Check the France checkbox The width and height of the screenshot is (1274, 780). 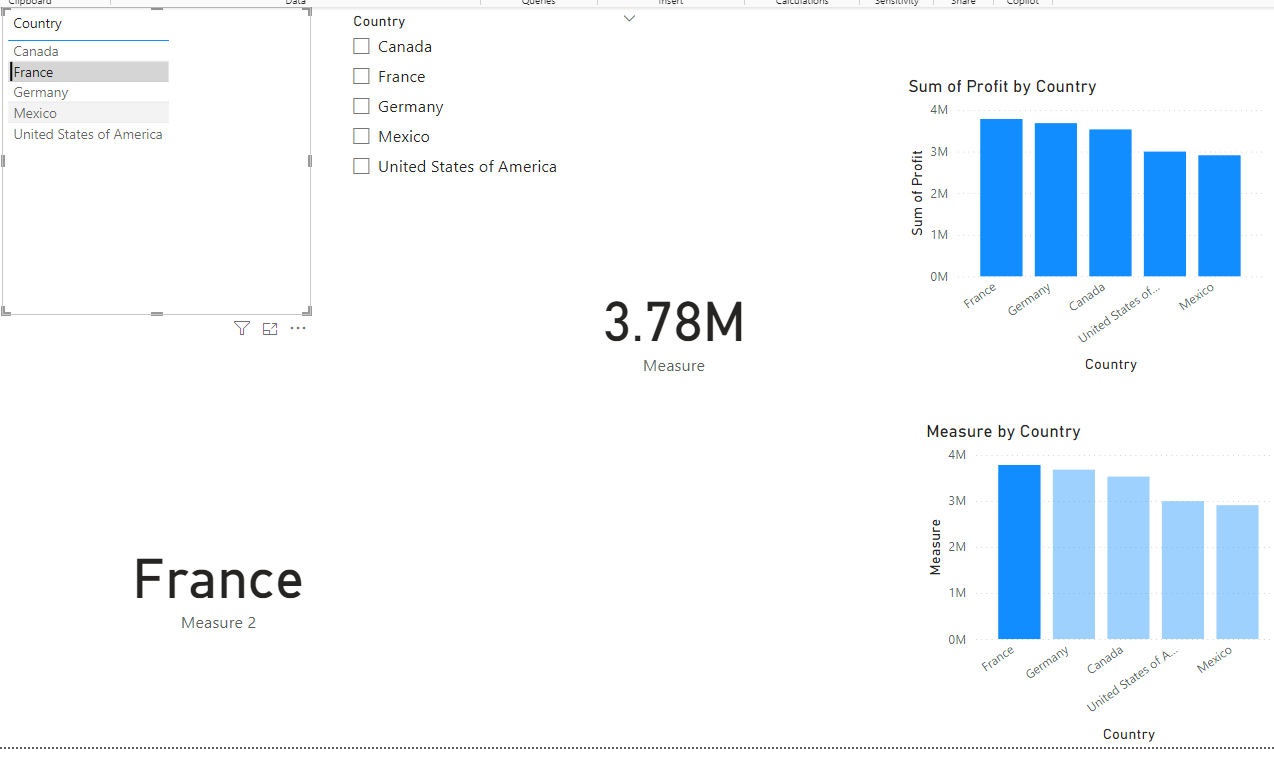[362, 76]
